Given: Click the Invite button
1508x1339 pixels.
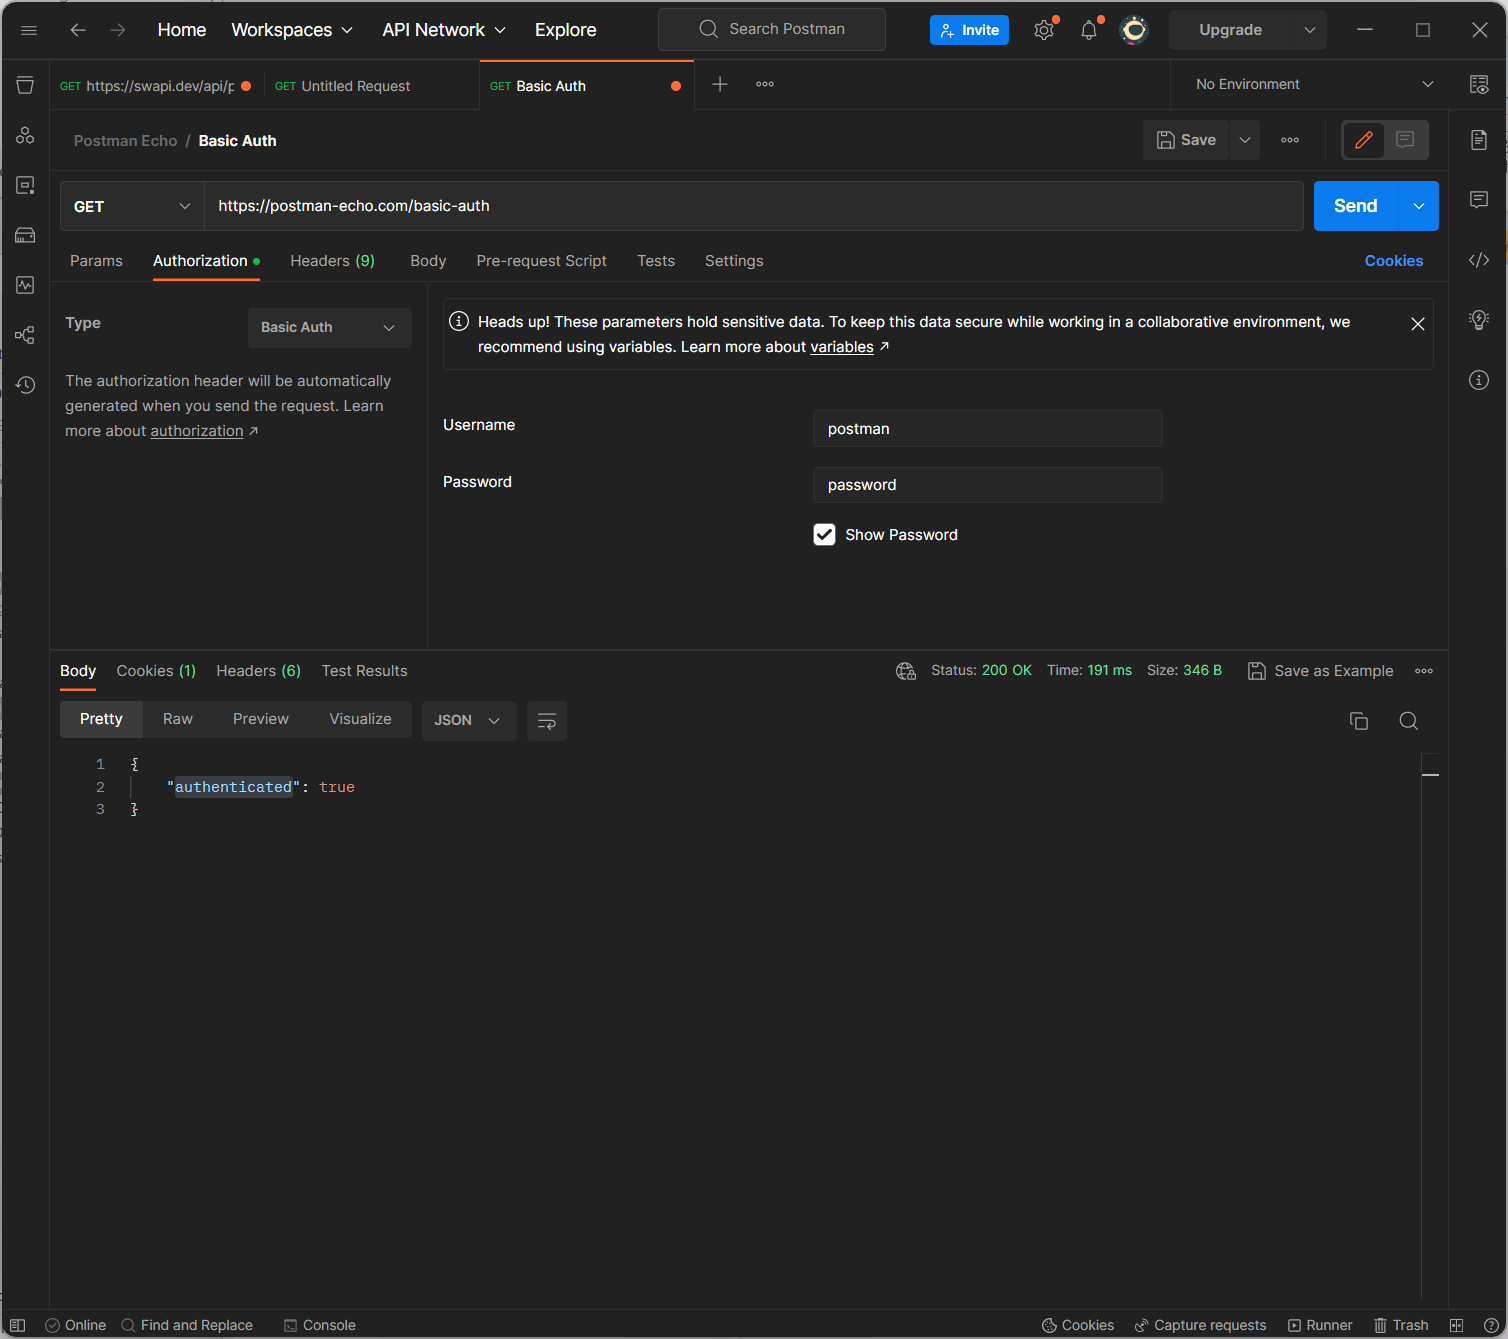Looking at the screenshot, I should click(969, 30).
